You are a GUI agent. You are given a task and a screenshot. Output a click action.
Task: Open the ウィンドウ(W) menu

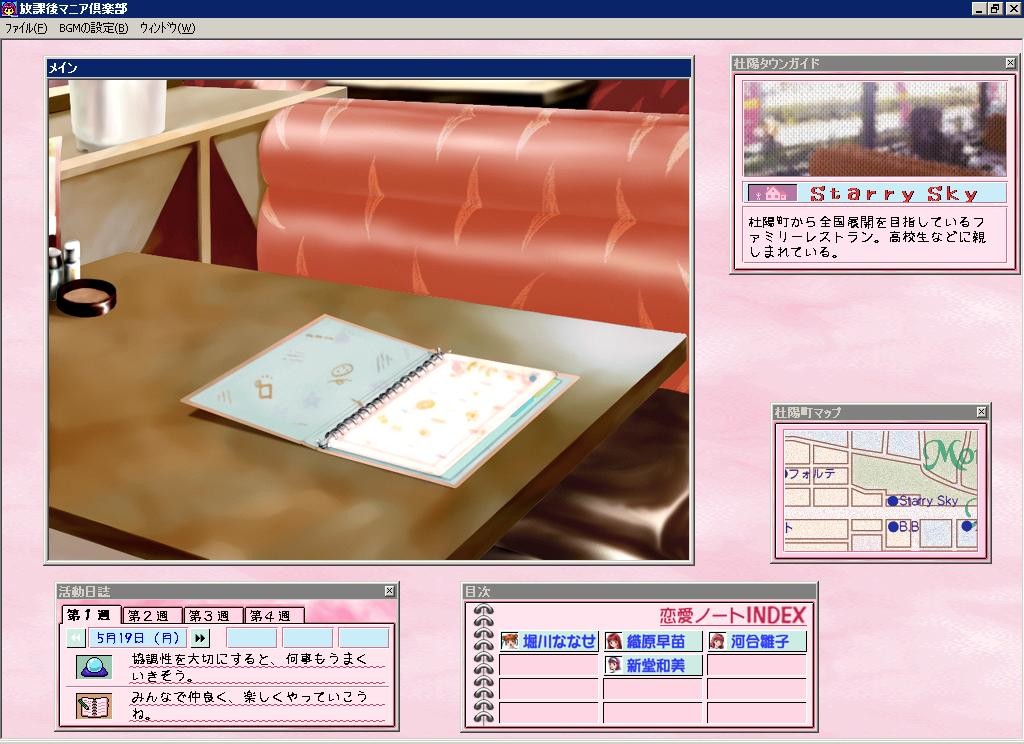click(x=167, y=28)
